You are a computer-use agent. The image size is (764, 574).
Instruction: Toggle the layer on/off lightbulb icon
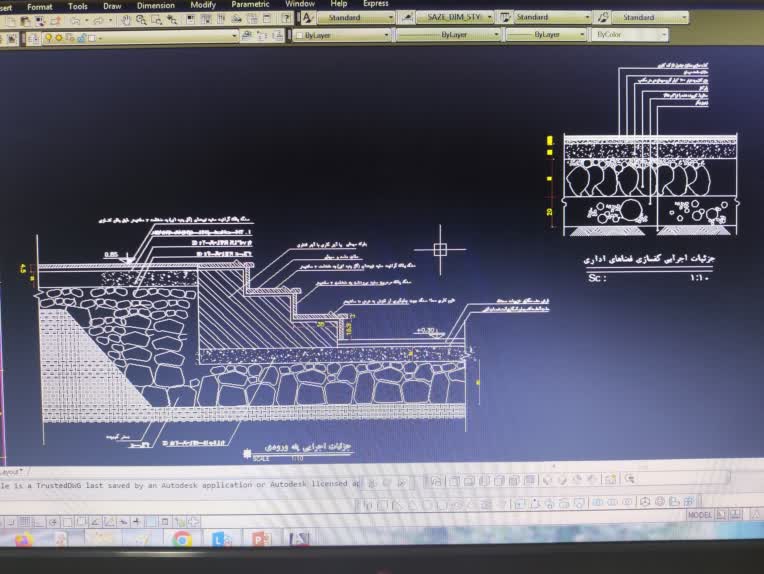48,38
